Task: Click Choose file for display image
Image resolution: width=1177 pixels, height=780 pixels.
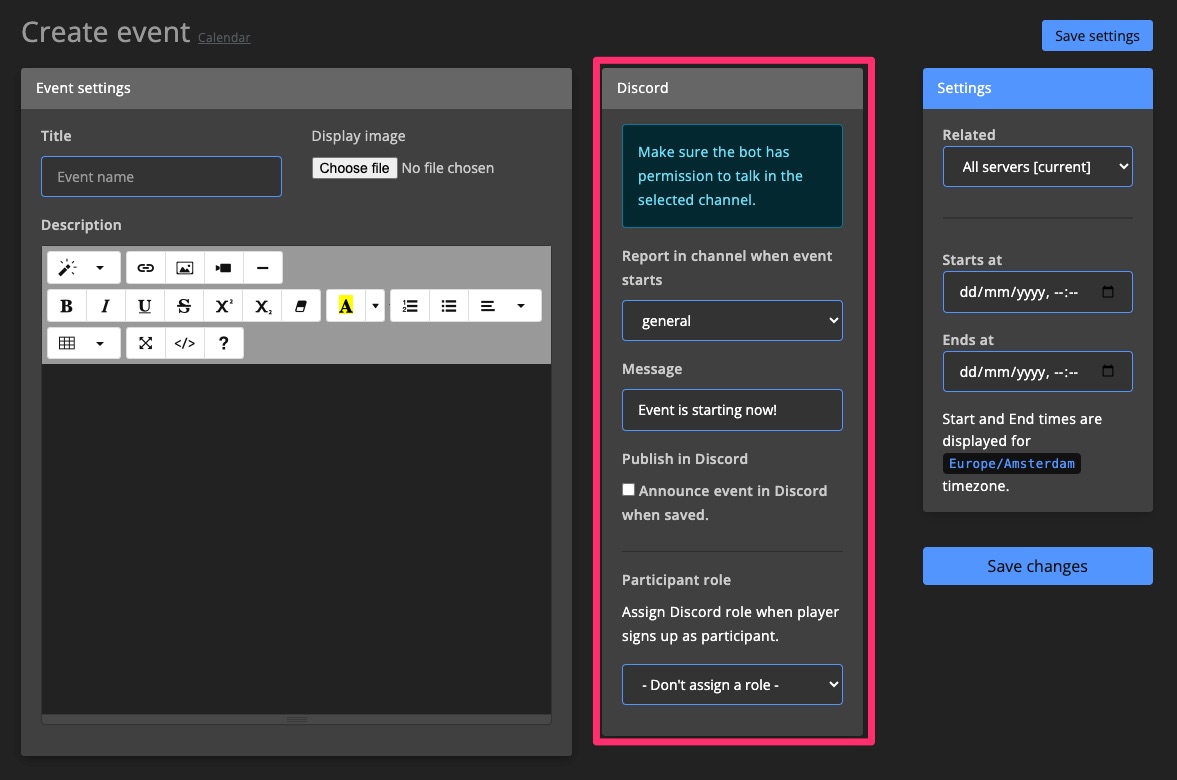Action: [354, 168]
